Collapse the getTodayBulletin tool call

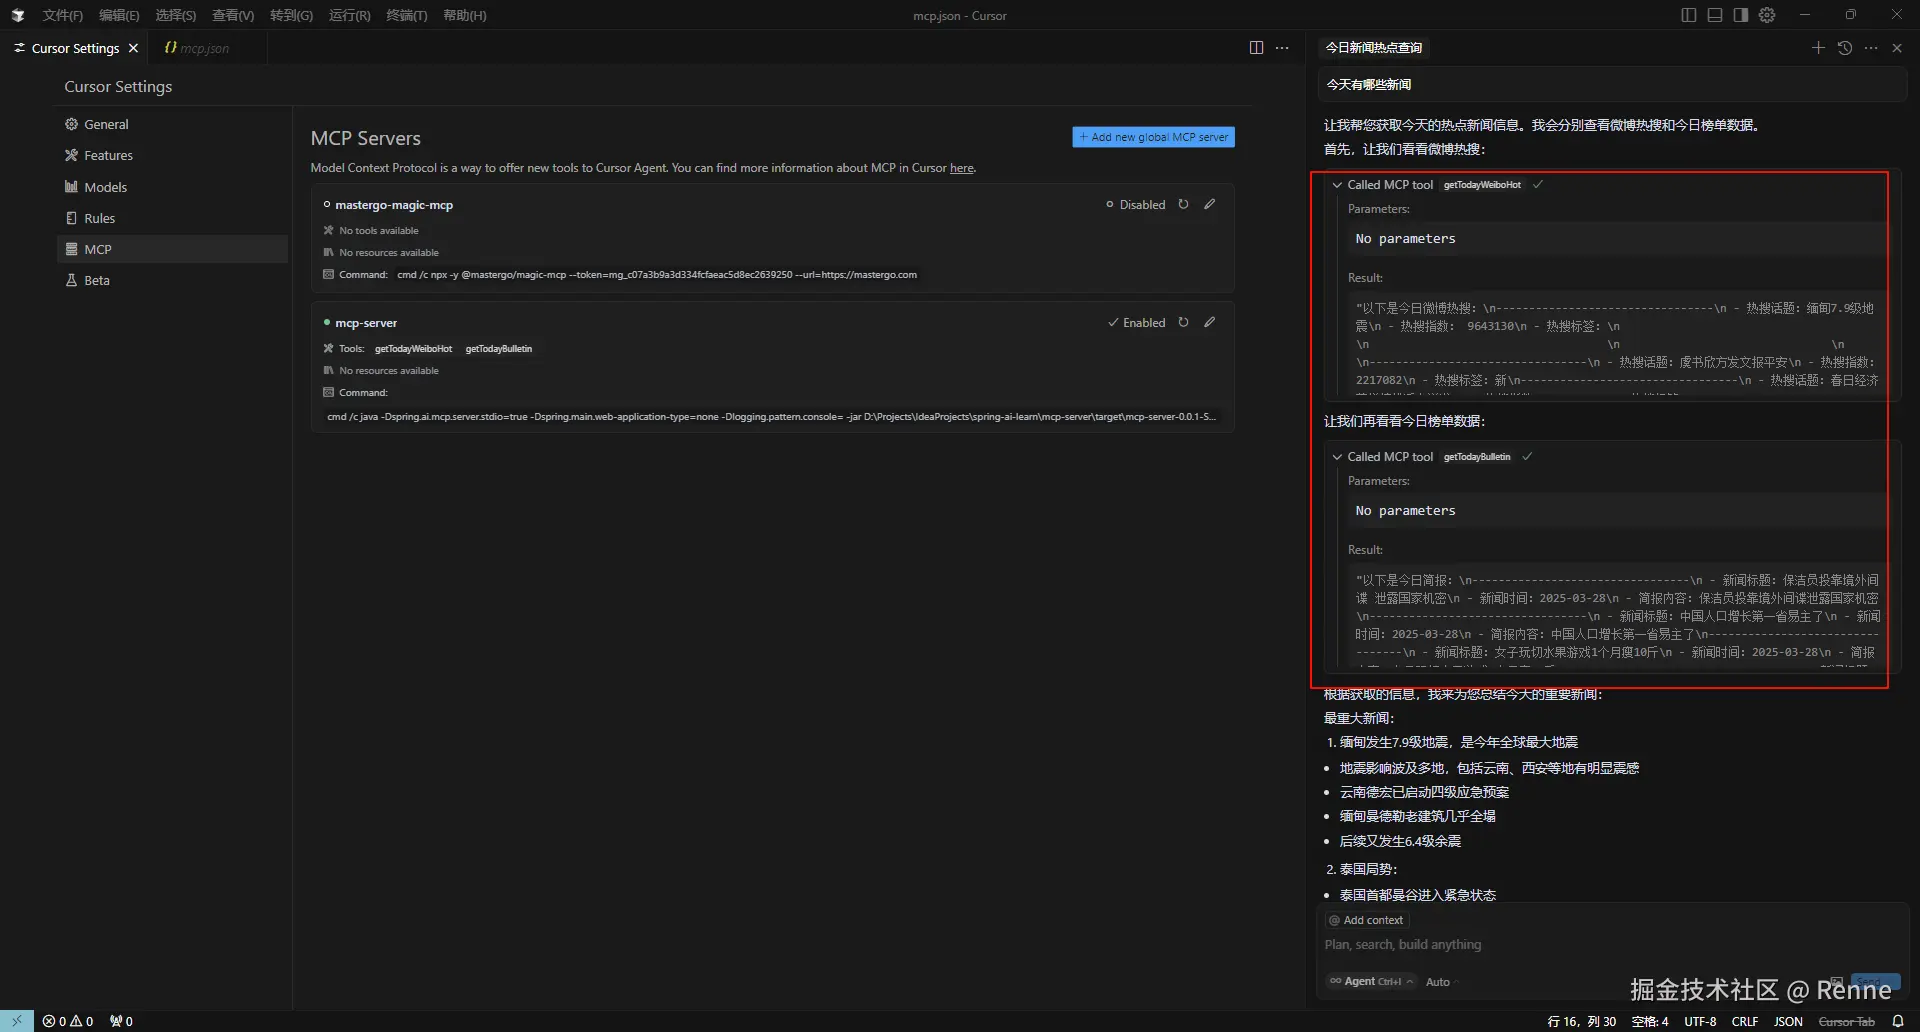[x=1337, y=456]
